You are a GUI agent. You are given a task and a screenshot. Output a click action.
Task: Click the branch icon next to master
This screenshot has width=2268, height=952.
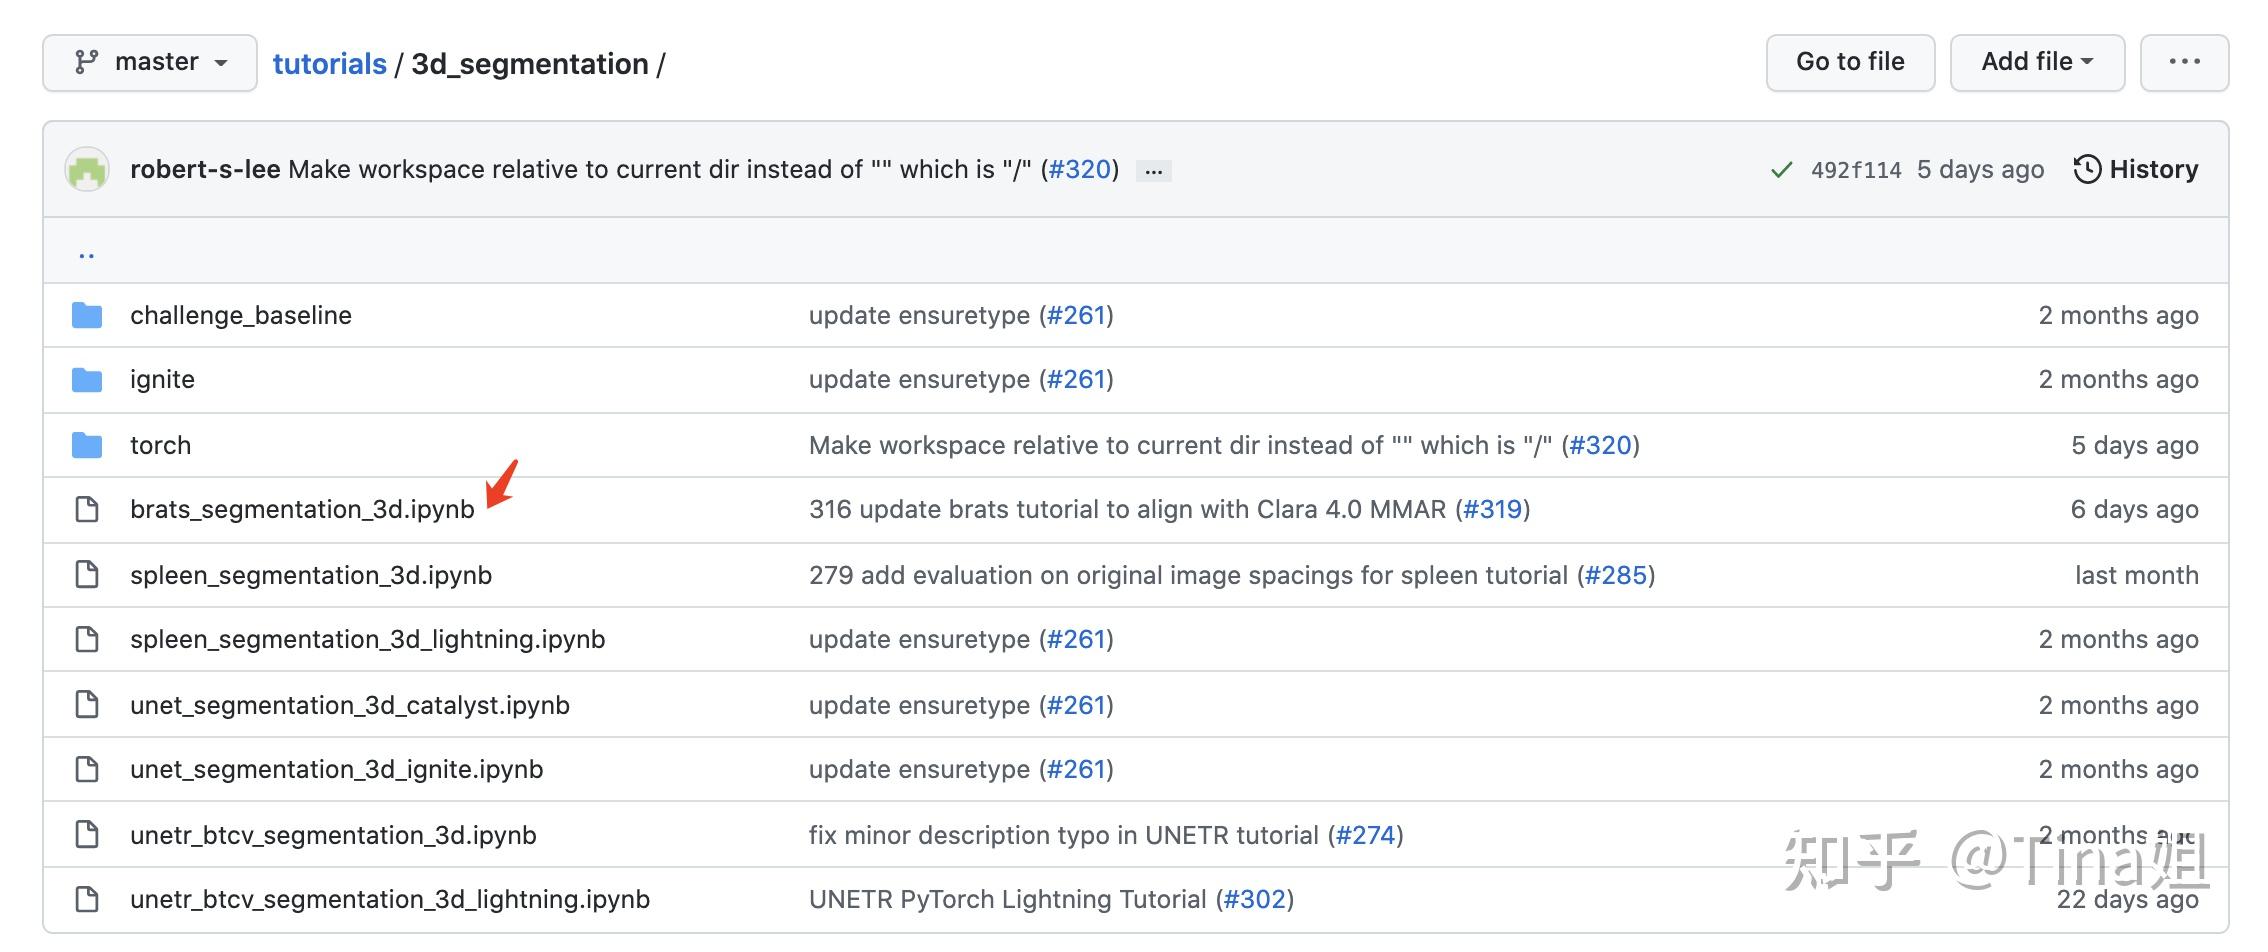[88, 61]
